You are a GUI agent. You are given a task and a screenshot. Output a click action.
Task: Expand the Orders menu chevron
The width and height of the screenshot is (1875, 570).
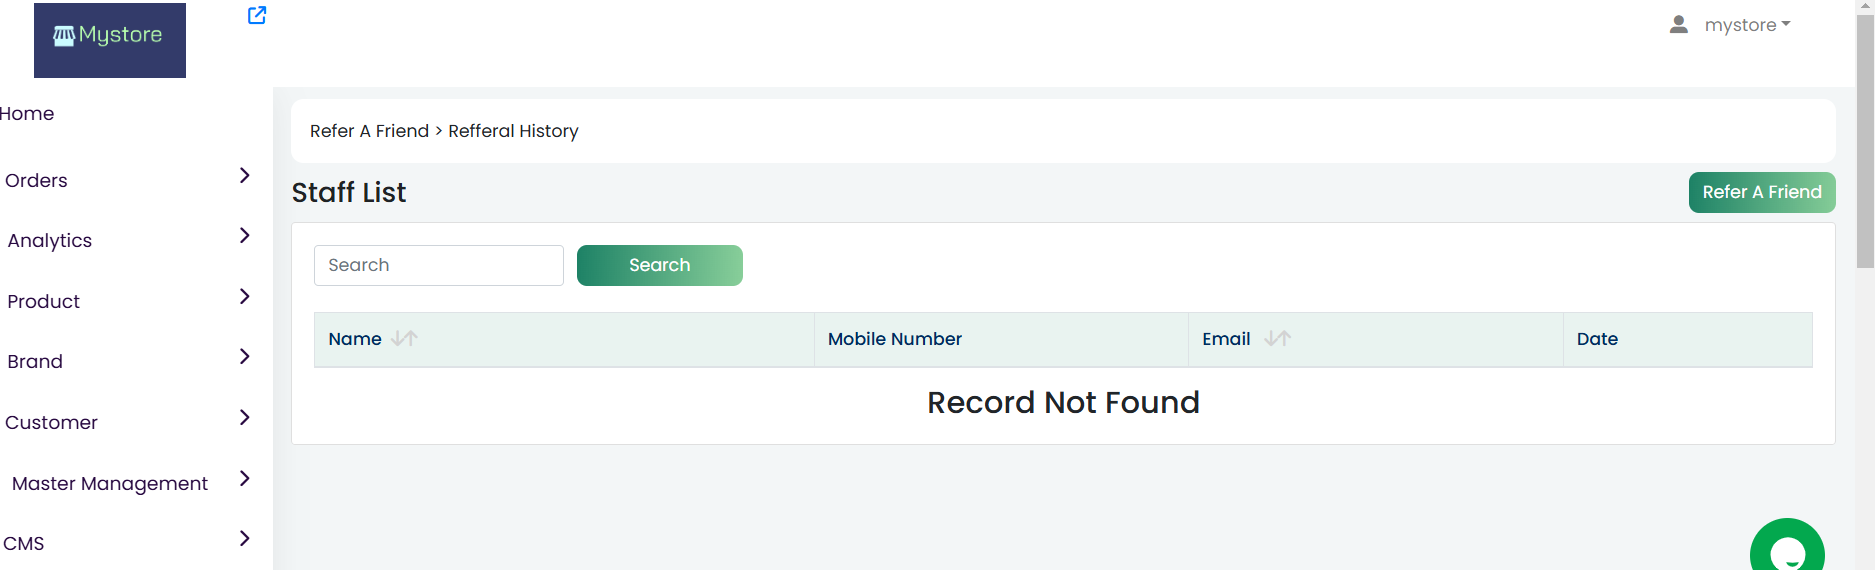[245, 175]
